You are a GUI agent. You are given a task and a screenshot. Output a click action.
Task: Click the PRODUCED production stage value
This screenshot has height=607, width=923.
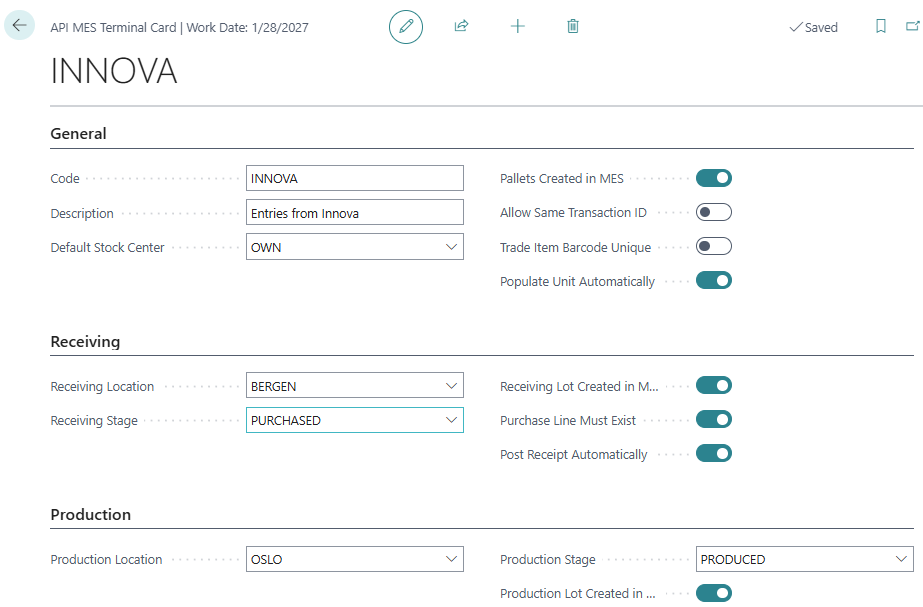point(733,559)
